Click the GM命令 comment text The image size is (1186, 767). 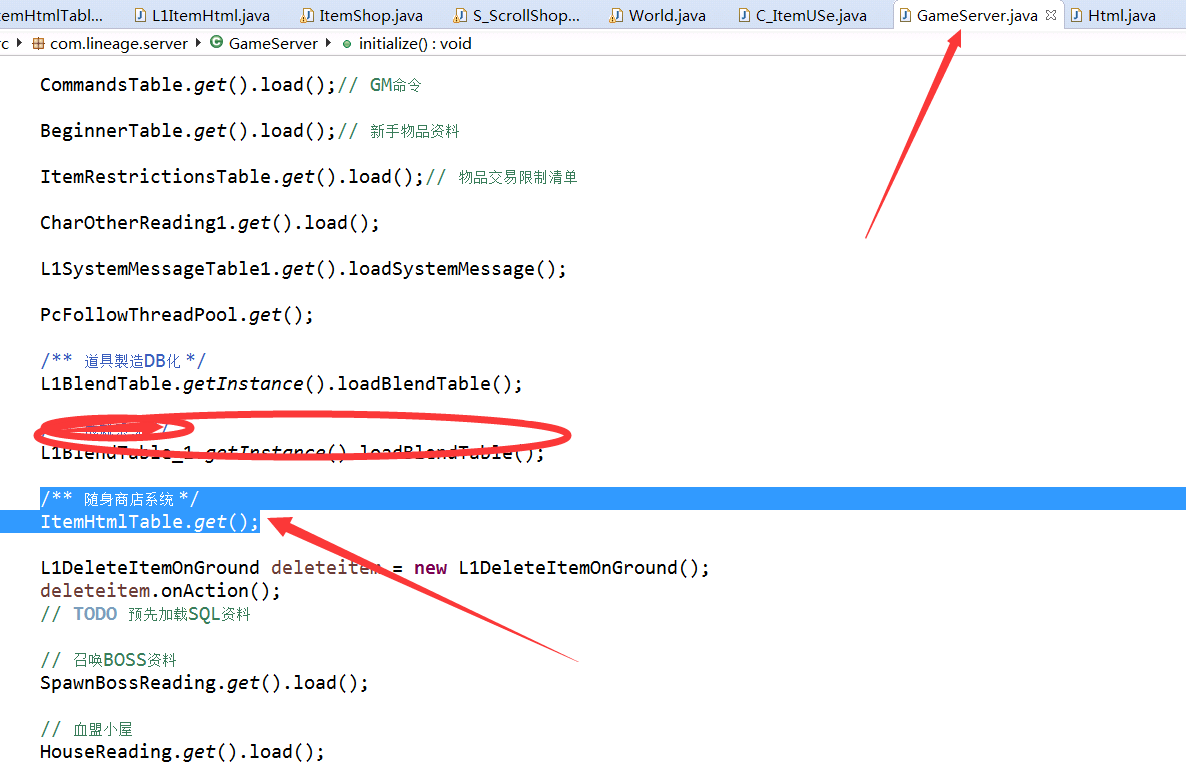tap(396, 85)
